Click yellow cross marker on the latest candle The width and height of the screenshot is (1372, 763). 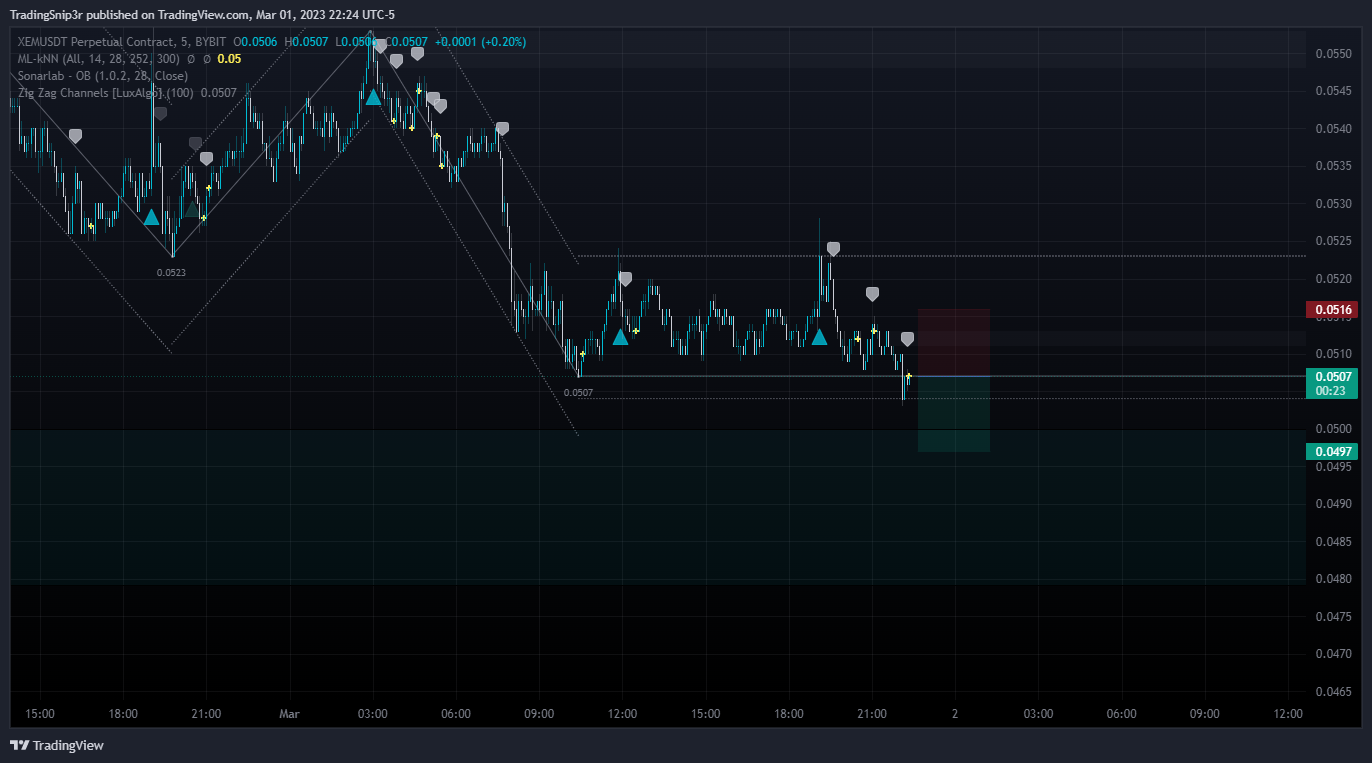click(909, 376)
